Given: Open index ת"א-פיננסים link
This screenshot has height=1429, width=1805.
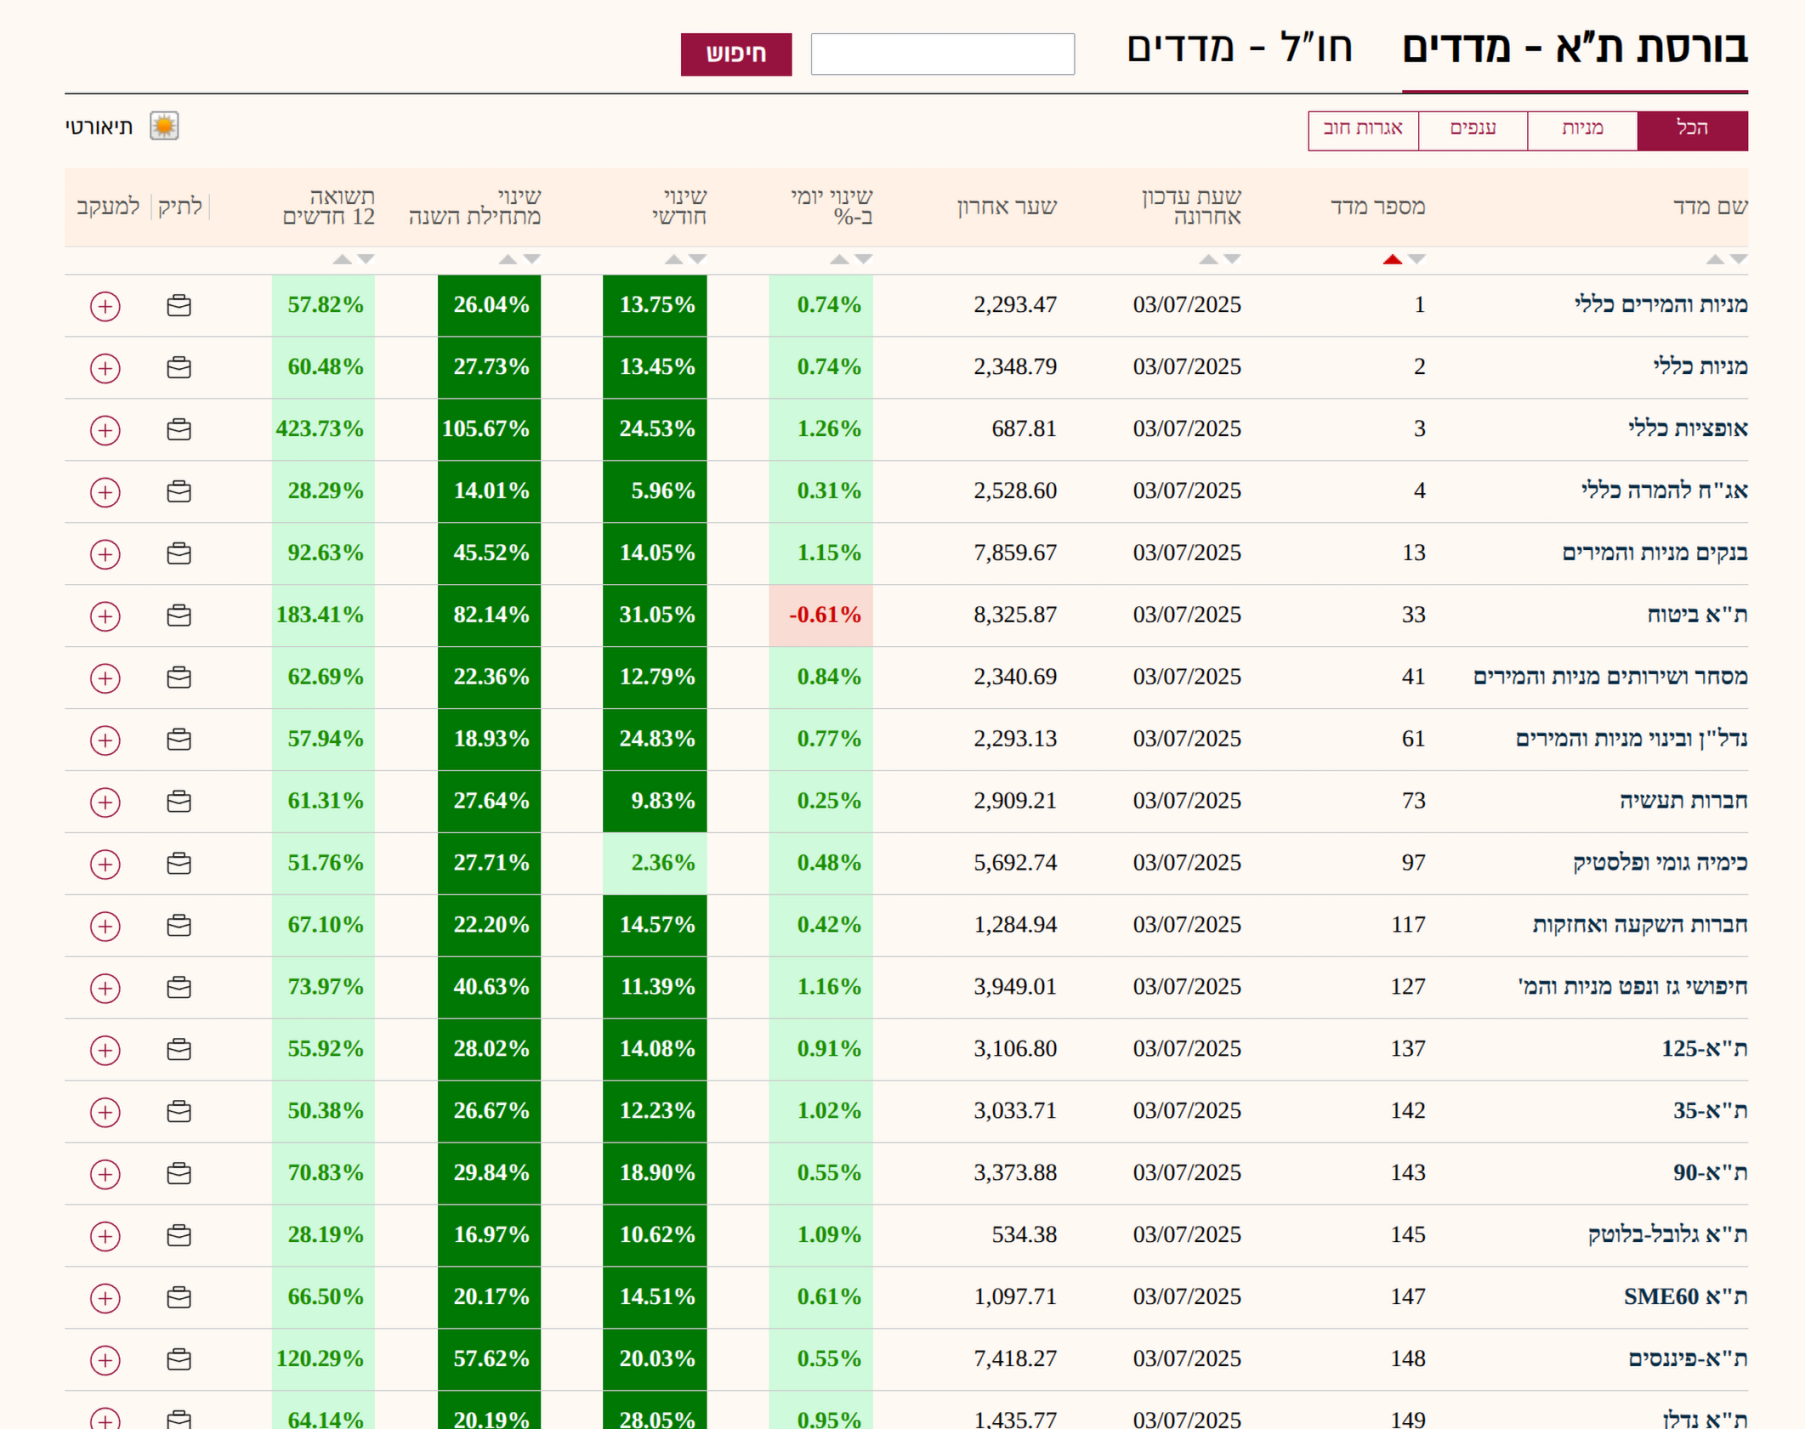Looking at the screenshot, I should coord(1688,1359).
